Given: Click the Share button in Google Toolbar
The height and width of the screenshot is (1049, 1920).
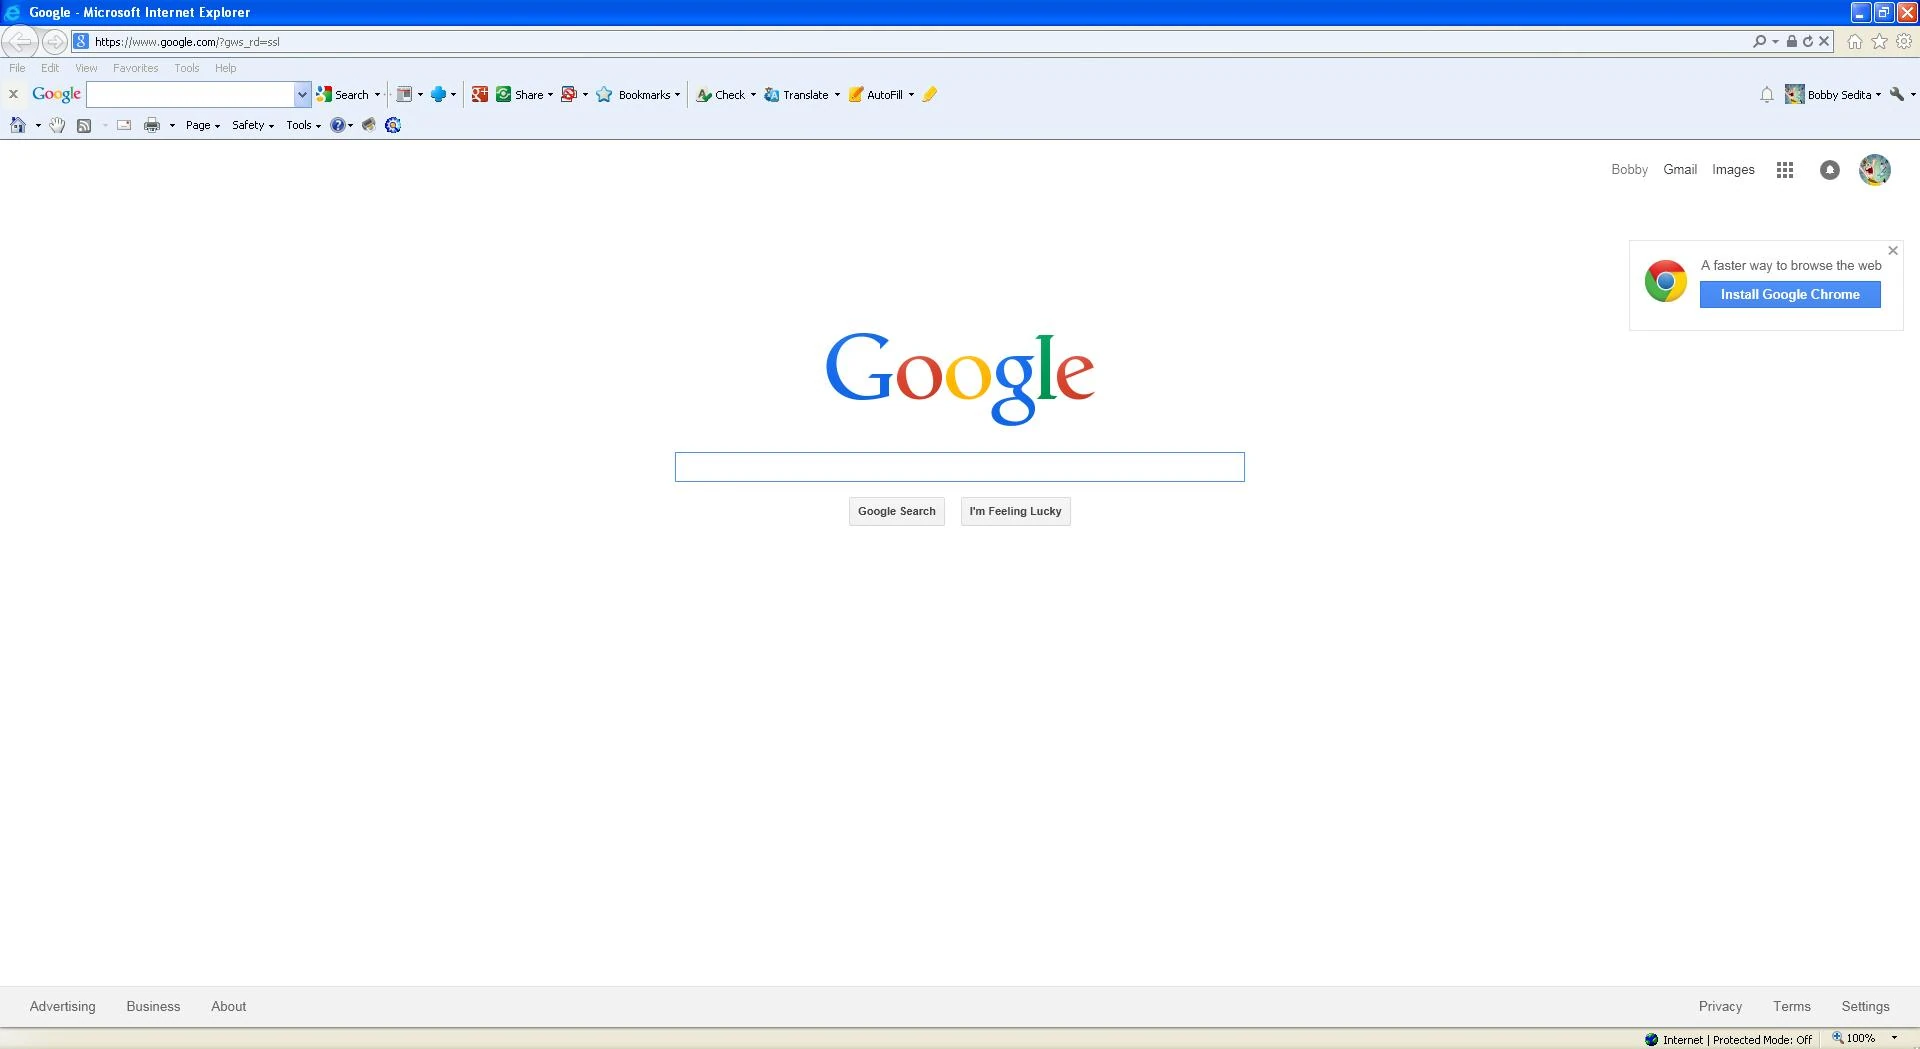Looking at the screenshot, I should click(x=520, y=94).
